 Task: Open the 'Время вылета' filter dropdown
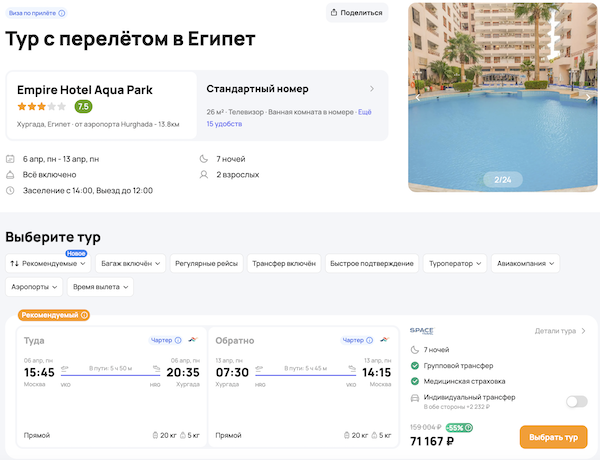click(x=101, y=287)
